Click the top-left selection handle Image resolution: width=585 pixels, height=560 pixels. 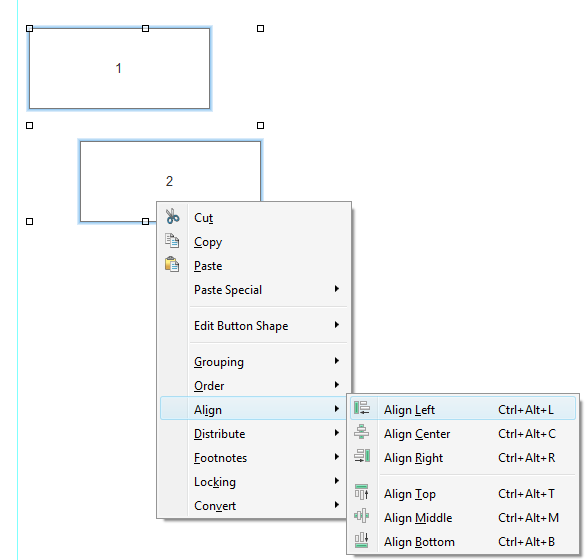29,28
